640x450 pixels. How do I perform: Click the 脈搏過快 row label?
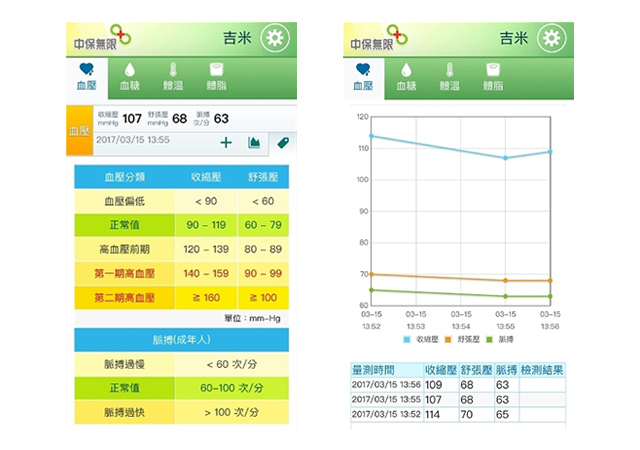point(124,412)
